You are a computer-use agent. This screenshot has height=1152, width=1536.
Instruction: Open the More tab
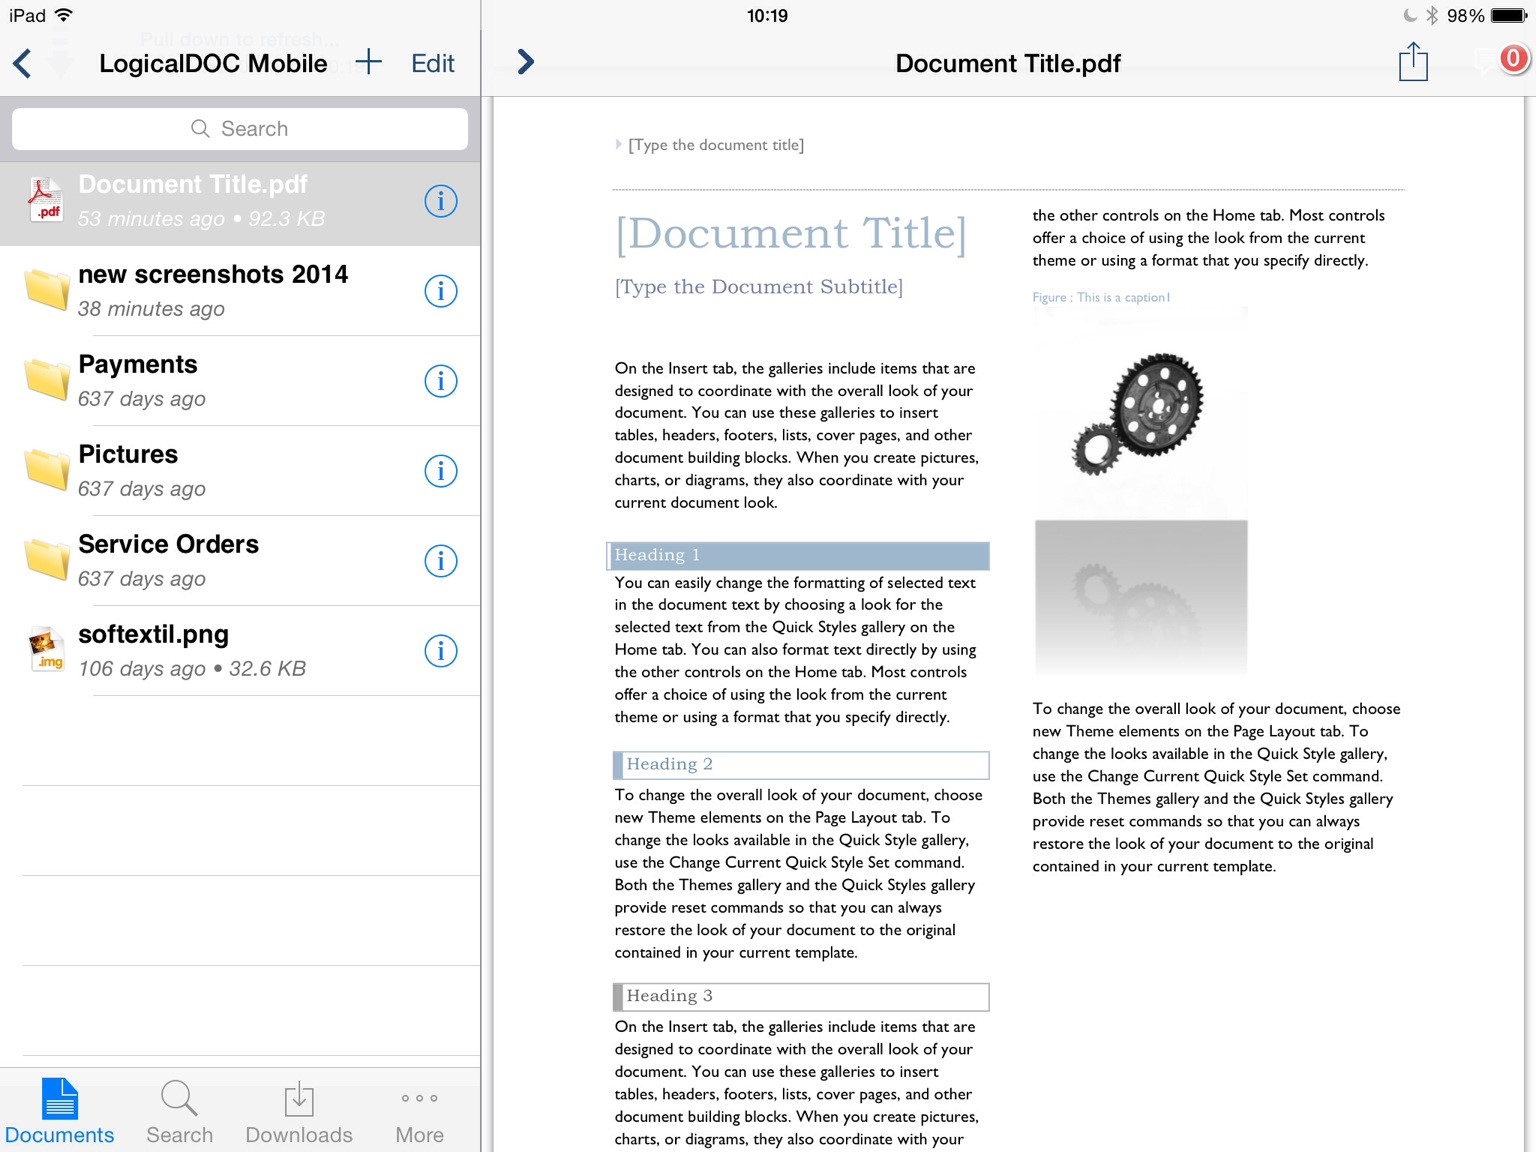(419, 1112)
